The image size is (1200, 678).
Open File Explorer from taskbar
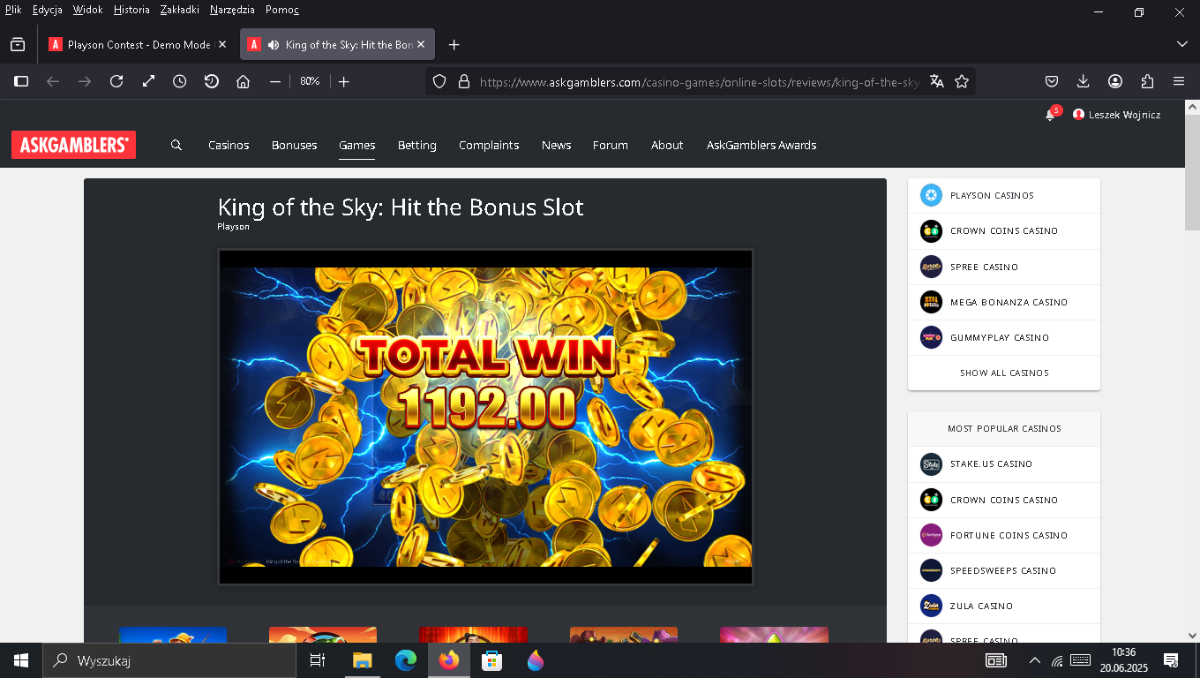click(x=362, y=660)
